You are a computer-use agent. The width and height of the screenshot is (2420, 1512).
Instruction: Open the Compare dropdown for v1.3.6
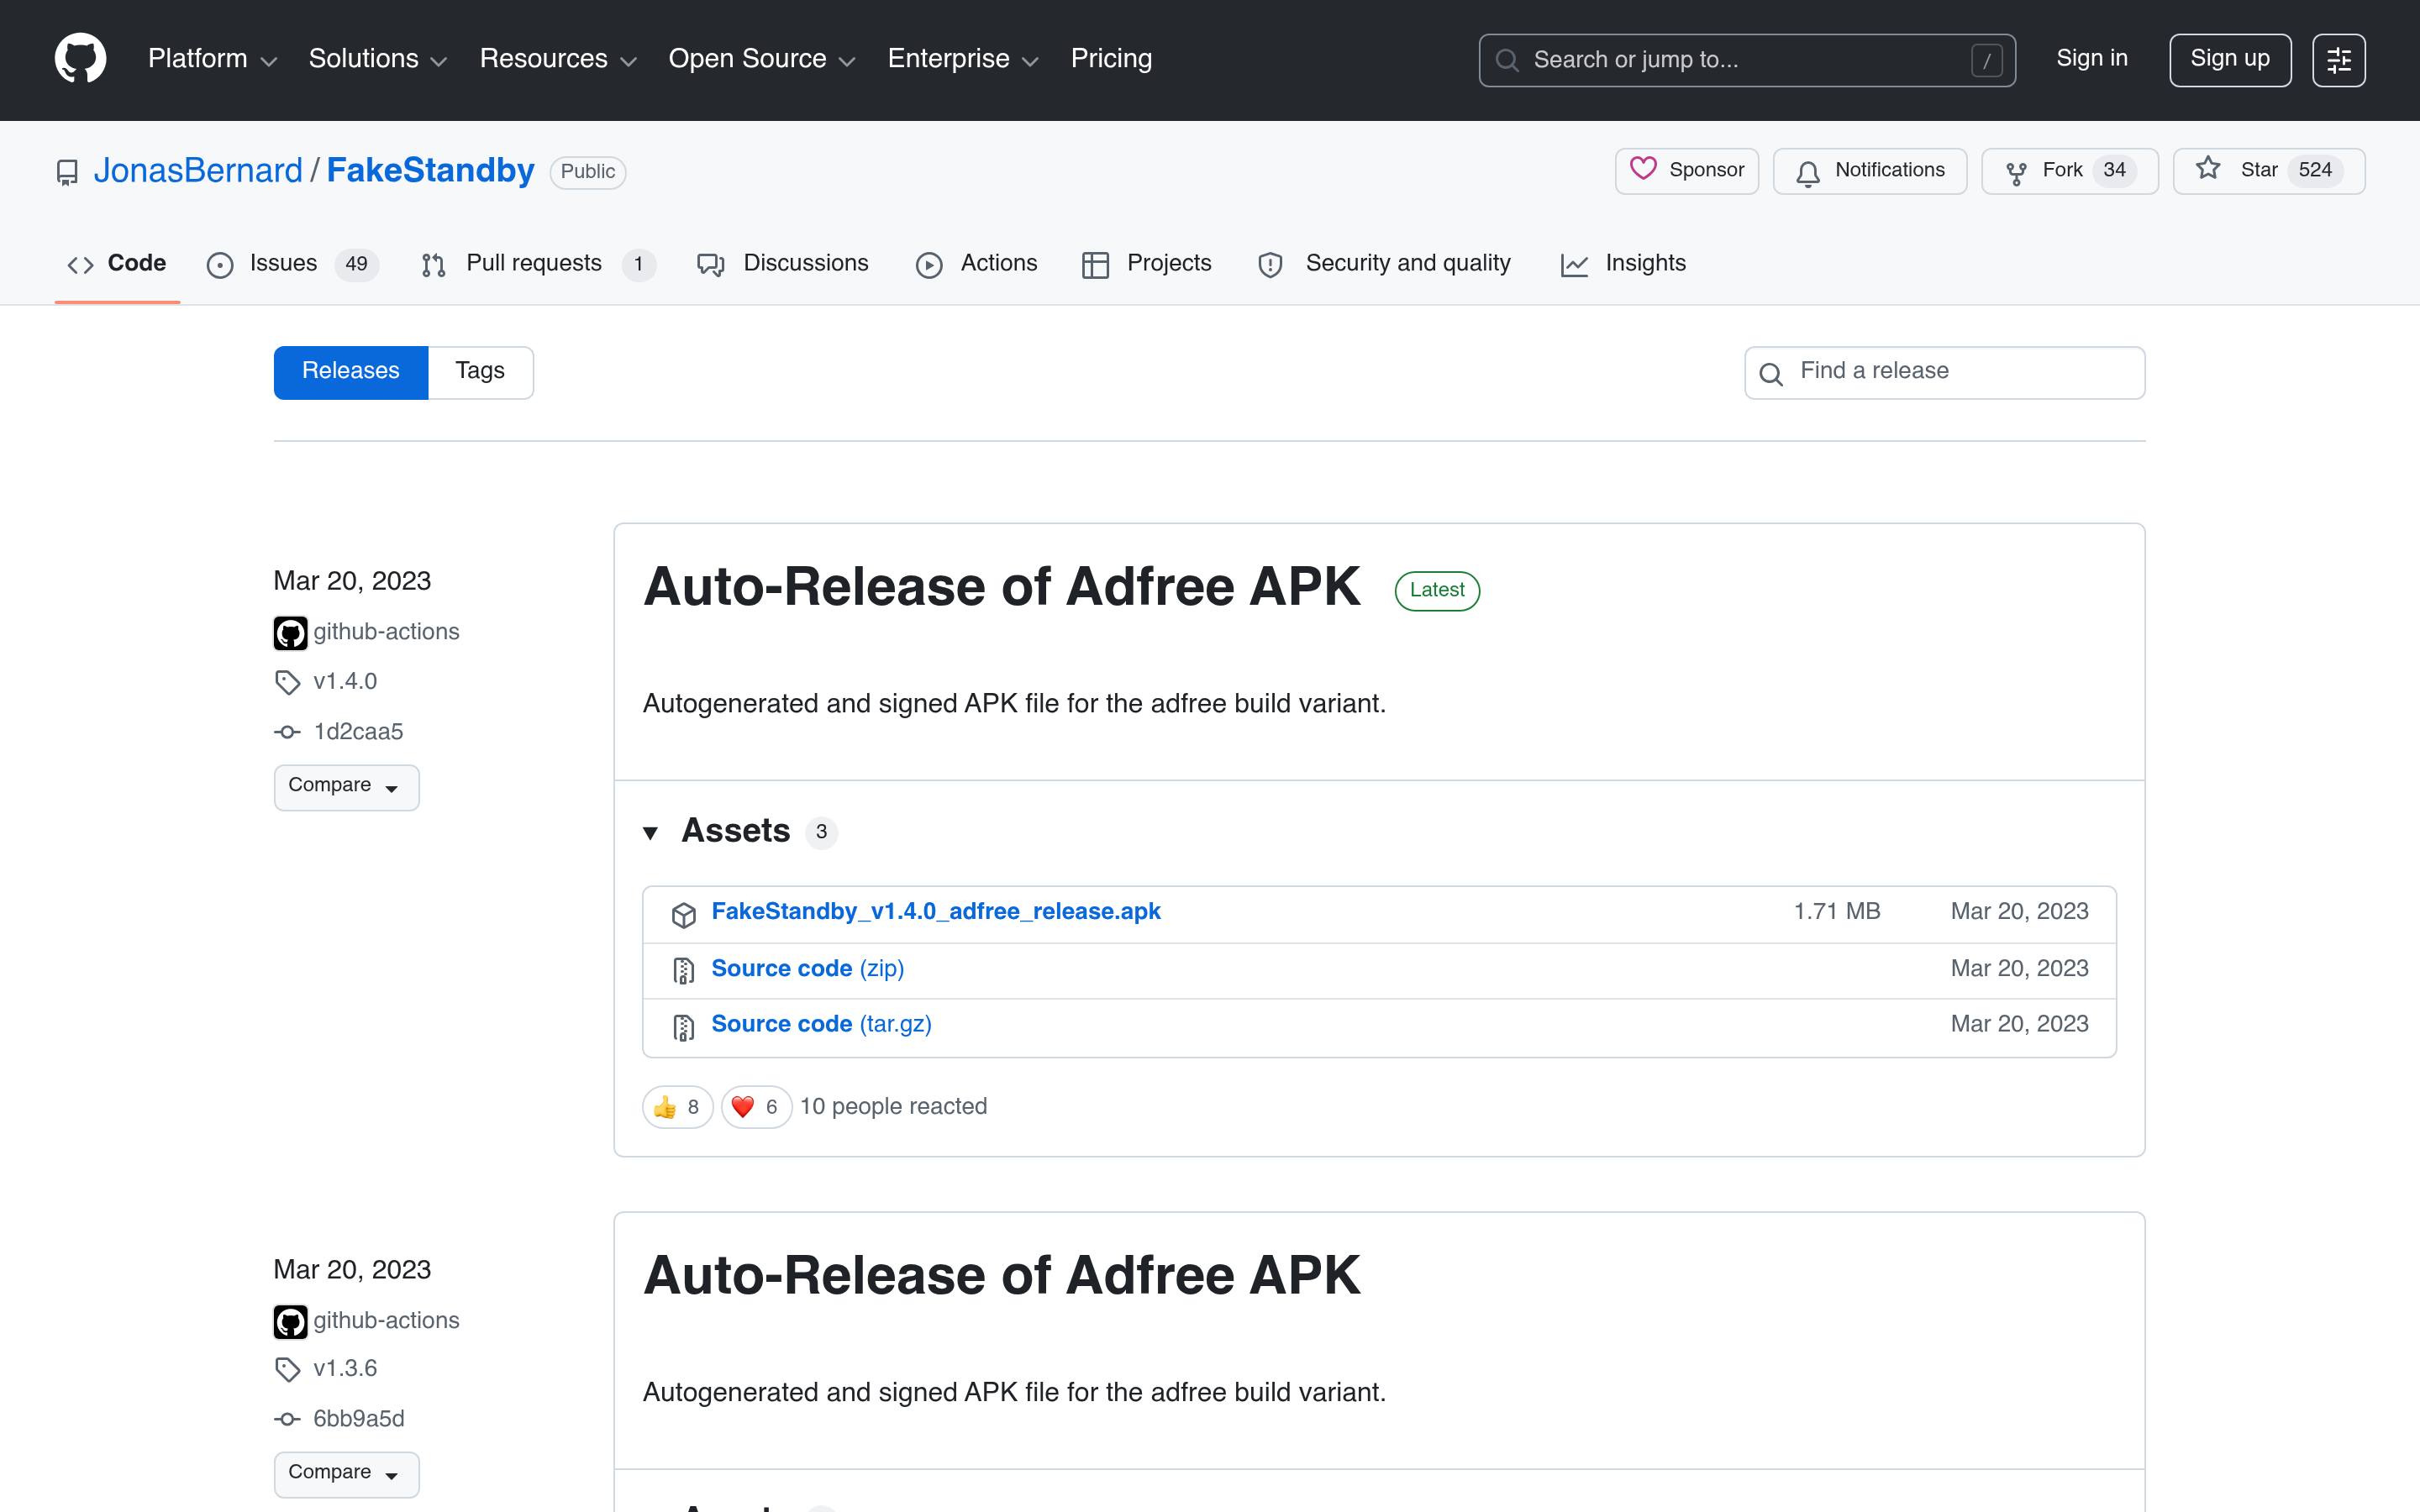346,1474
